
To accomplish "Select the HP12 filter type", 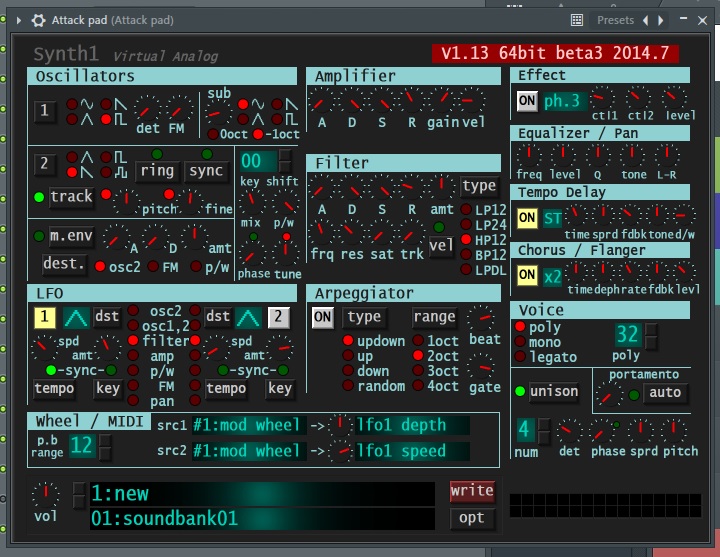I will (466, 239).
